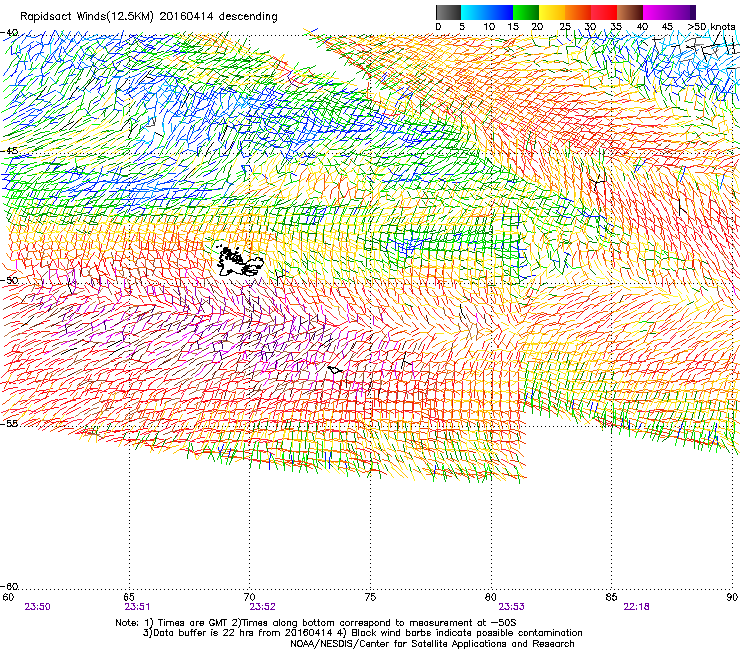This screenshot has height=650, width=740.
Task: Click the 23:53 pass time label
Action: point(512,607)
